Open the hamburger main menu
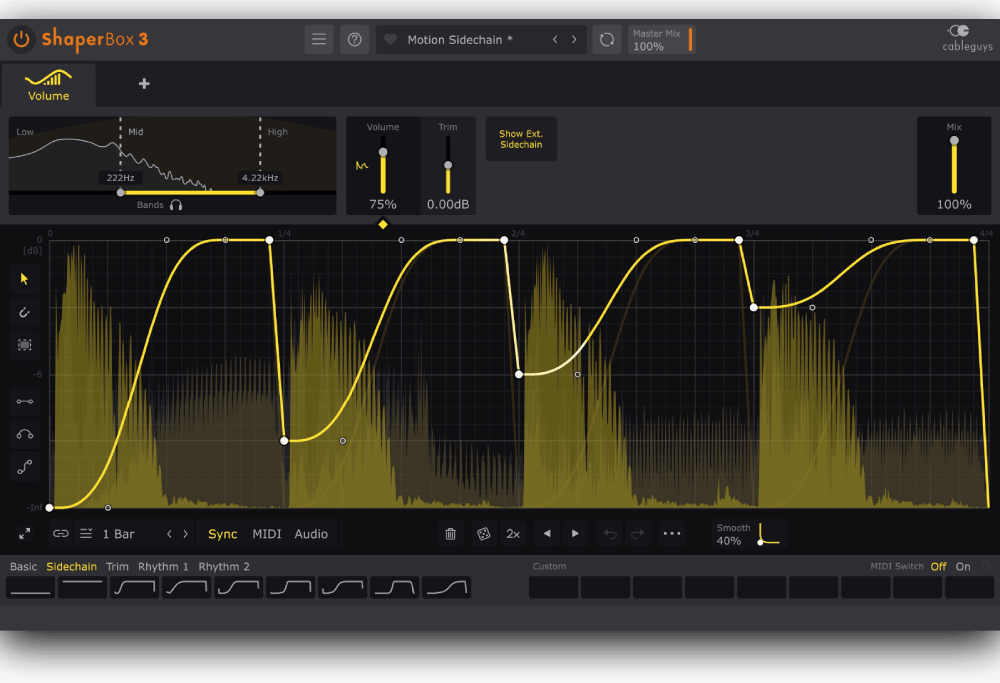The height and width of the screenshot is (683, 1000). [x=319, y=40]
